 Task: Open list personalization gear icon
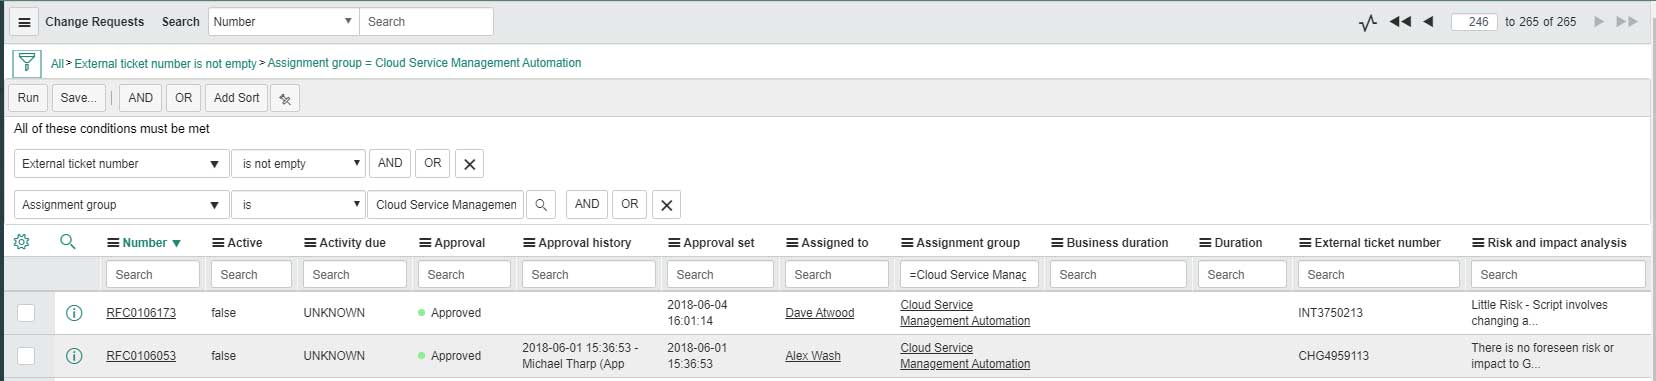tap(21, 242)
